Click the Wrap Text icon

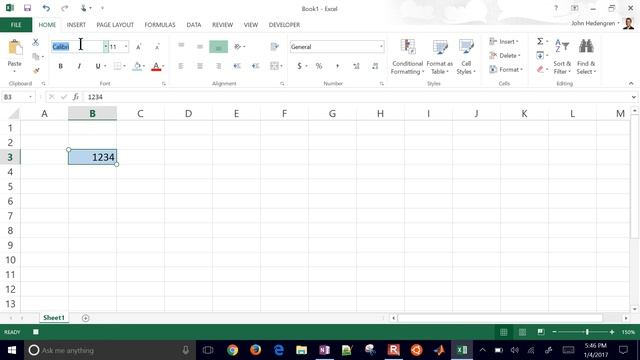pyautogui.click(x=275, y=47)
